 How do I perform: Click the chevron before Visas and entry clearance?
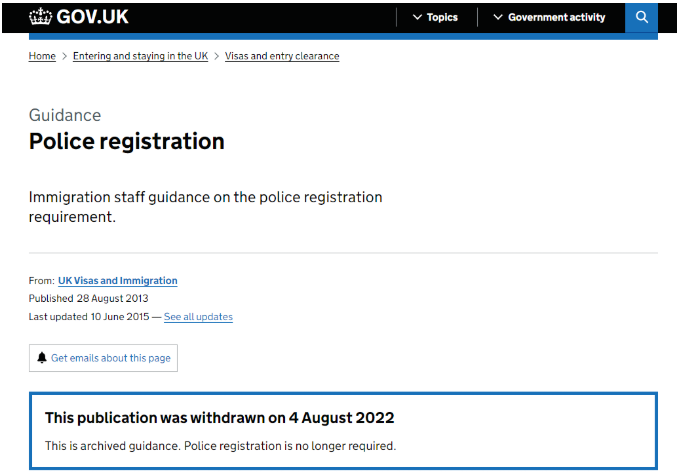click(216, 56)
